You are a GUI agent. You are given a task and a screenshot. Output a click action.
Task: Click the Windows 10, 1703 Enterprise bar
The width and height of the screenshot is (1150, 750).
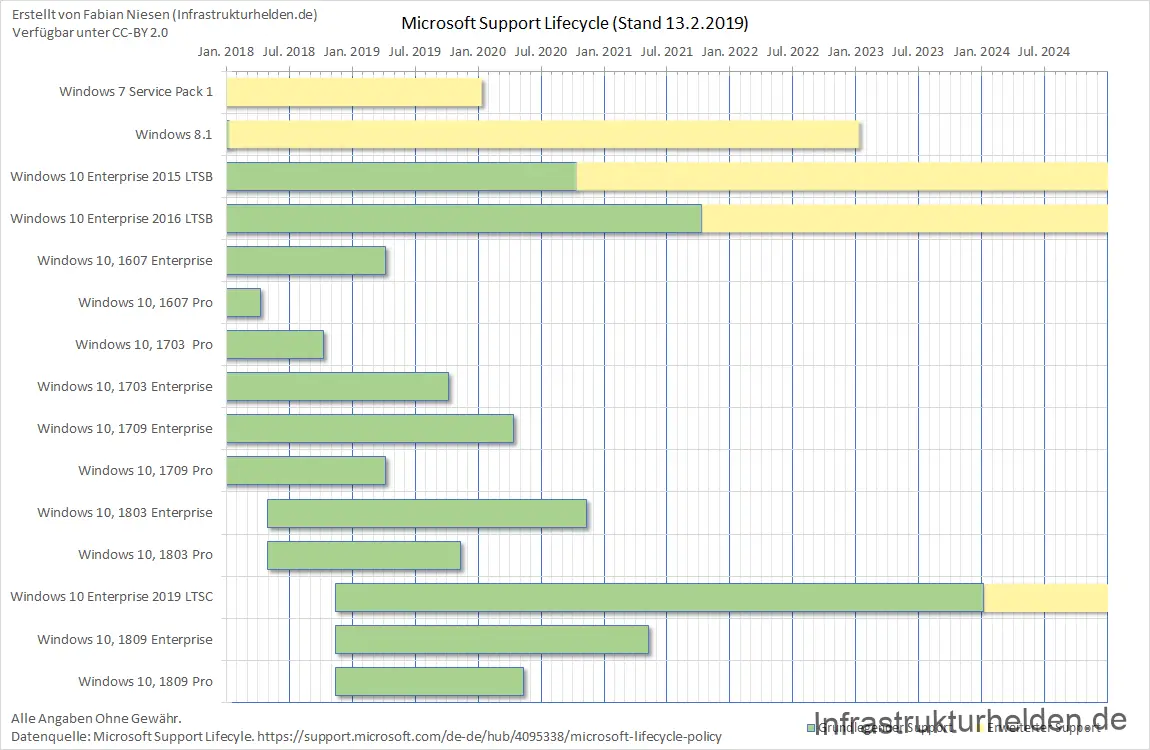pos(337,387)
